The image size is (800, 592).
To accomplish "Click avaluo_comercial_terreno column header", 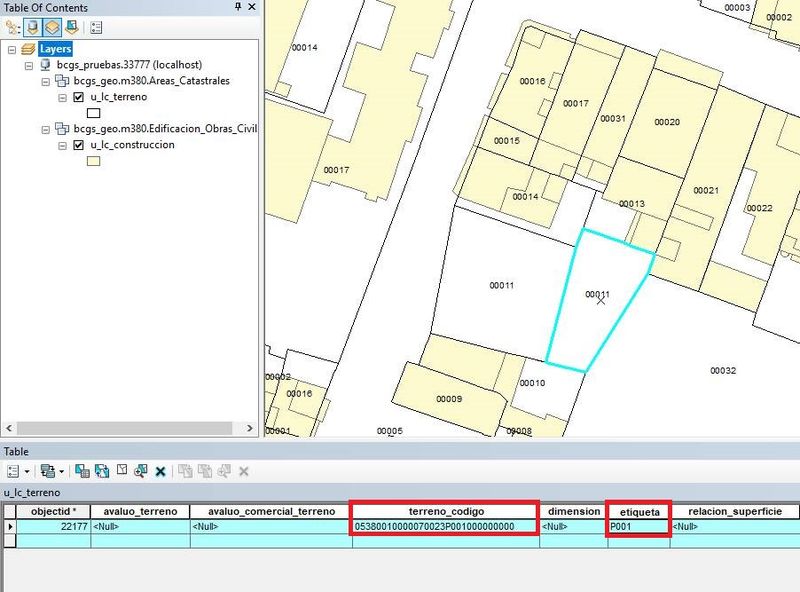I will point(271,511).
